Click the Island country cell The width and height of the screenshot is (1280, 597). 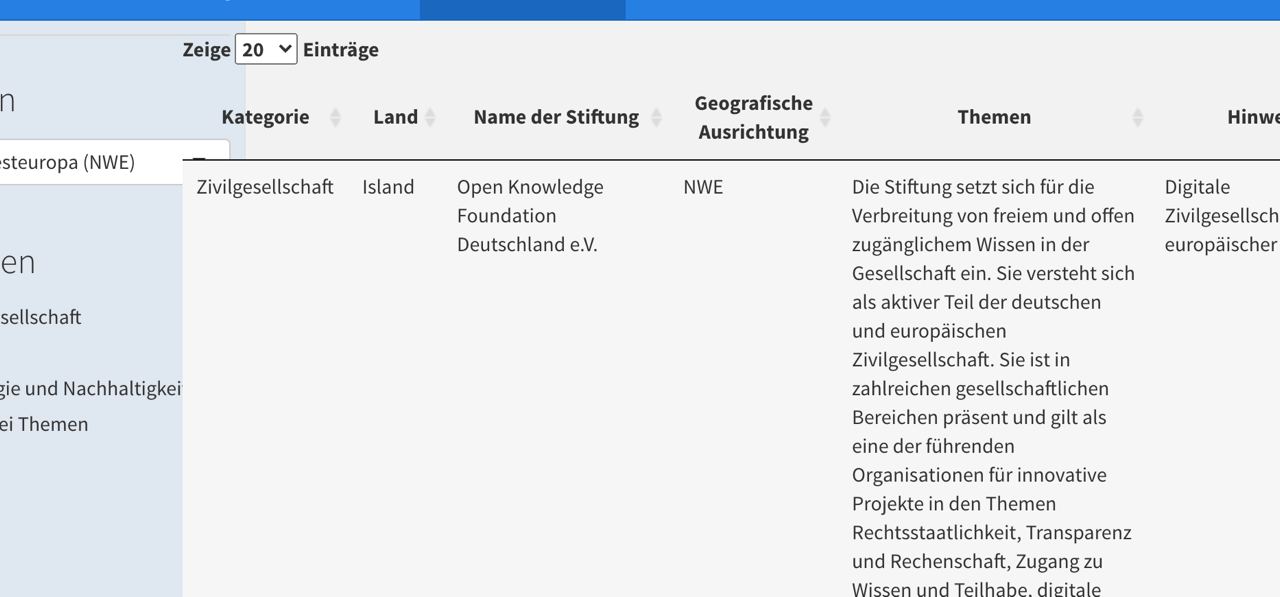(388, 187)
